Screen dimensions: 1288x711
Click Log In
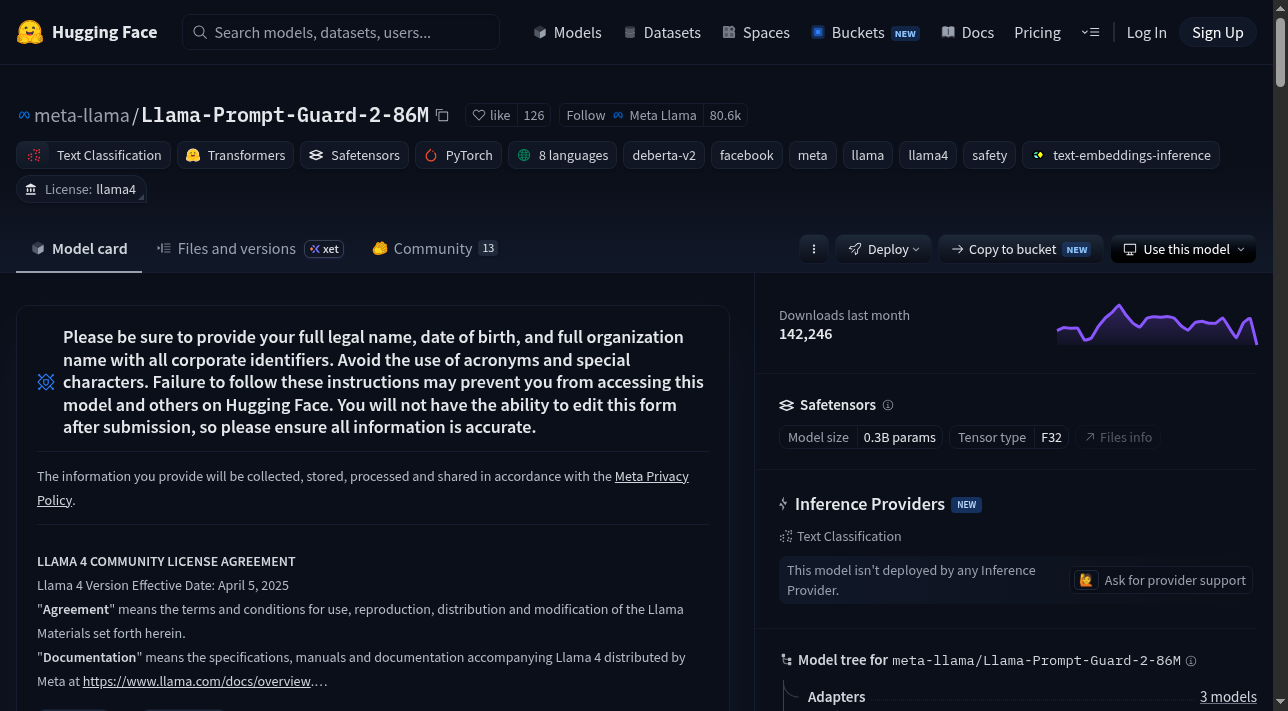1146,32
